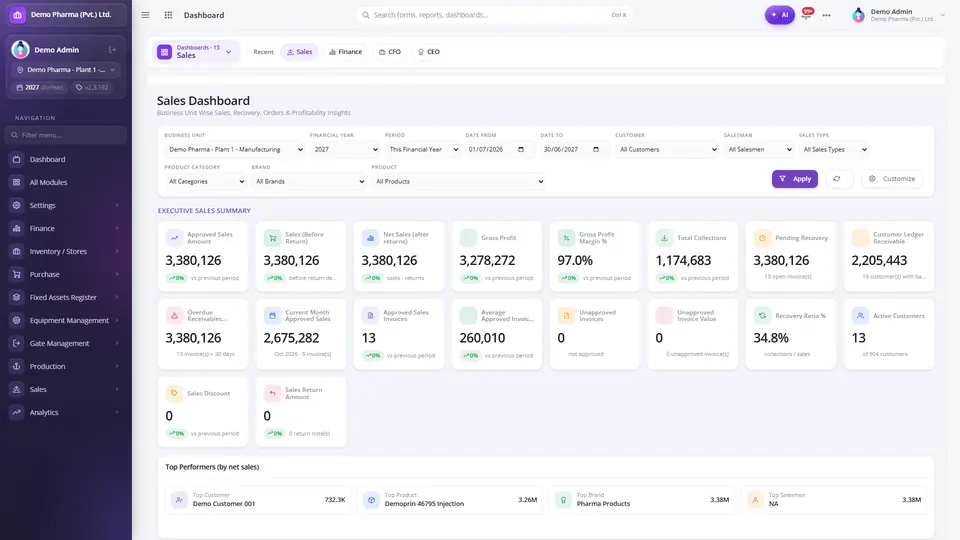Screen dimensions: 960x540
Task: Open the Dashboards - 13 Sales dropdown
Action: coord(196,52)
